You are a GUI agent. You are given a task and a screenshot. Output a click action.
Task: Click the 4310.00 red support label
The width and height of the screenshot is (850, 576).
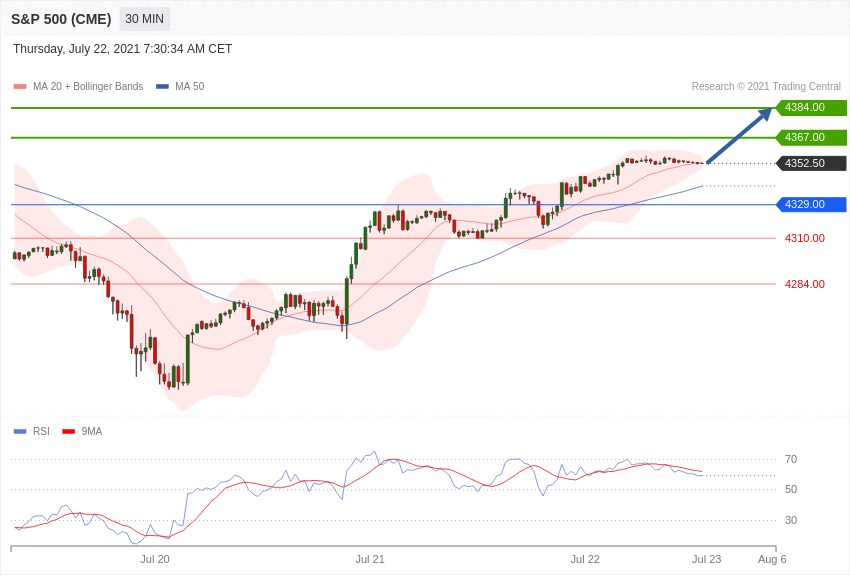(x=805, y=238)
